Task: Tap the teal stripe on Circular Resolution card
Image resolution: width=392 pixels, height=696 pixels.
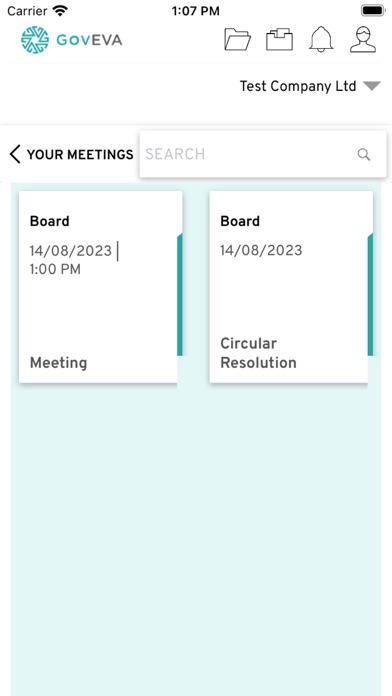Action: click(370, 294)
